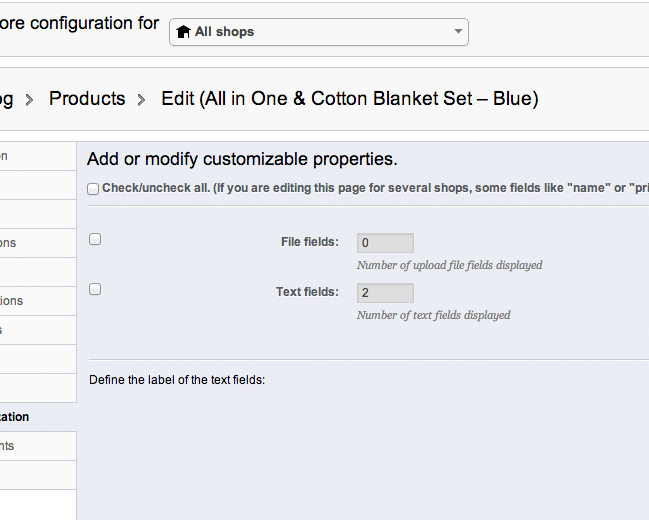The height and width of the screenshot is (520, 649).
Task: Click the 'Add or modify customizable properties' heading
Action: point(242,159)
